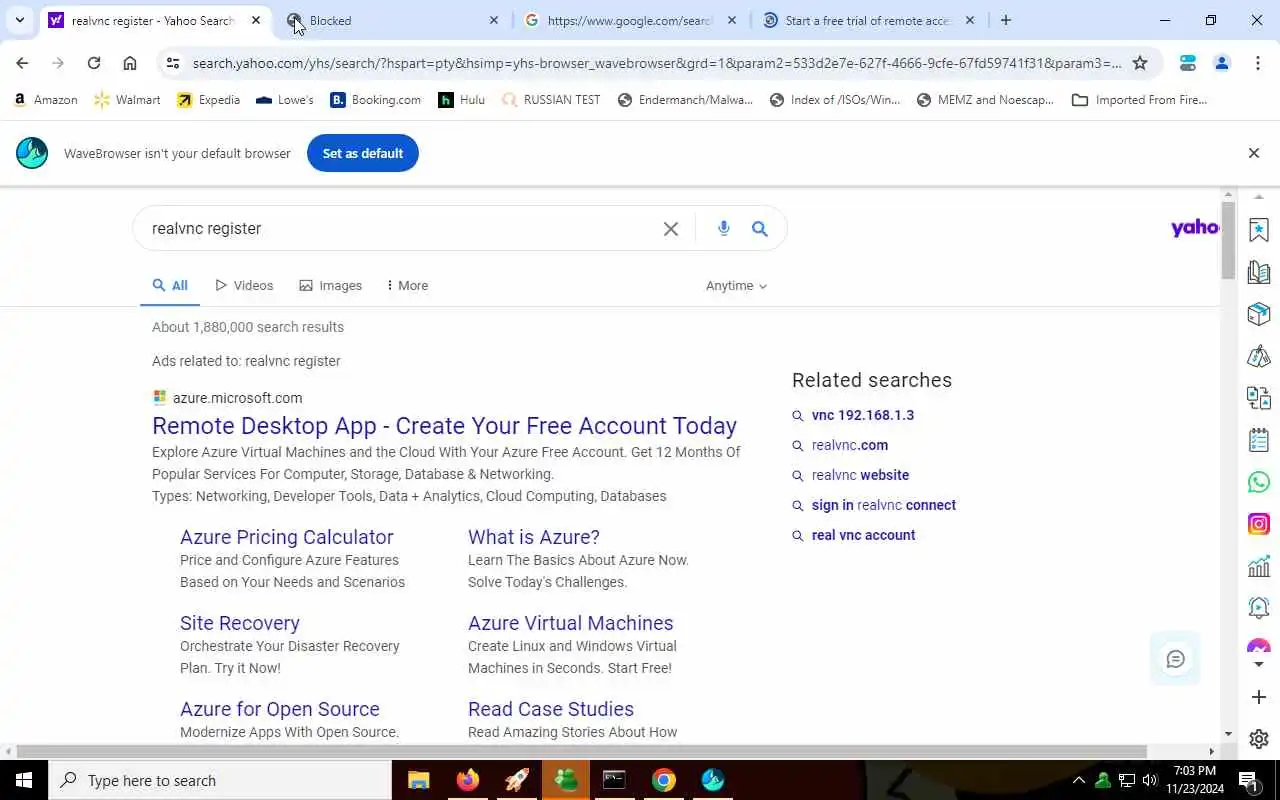Open the Hulu bookmark
Image resolution: width=1280 pixels, height=800 pixels.
(x=462, y=100)
